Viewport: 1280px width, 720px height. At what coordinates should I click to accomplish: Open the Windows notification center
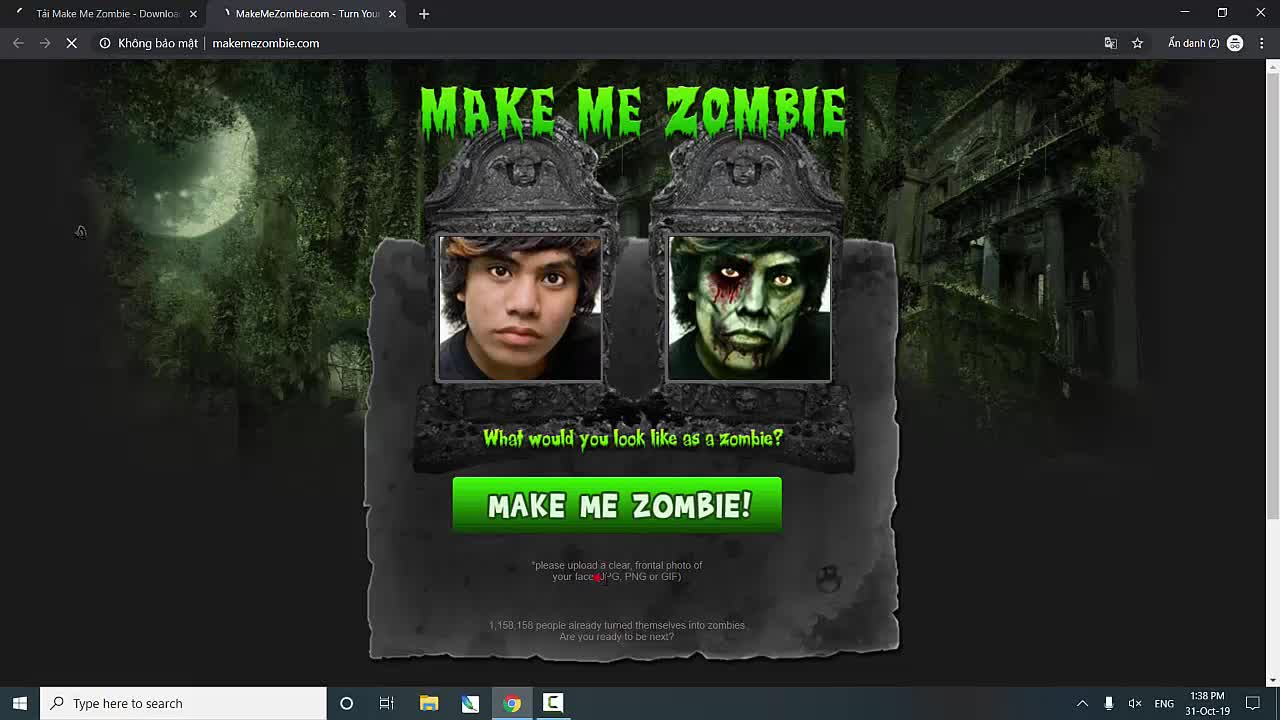(x=1253, y=703)
